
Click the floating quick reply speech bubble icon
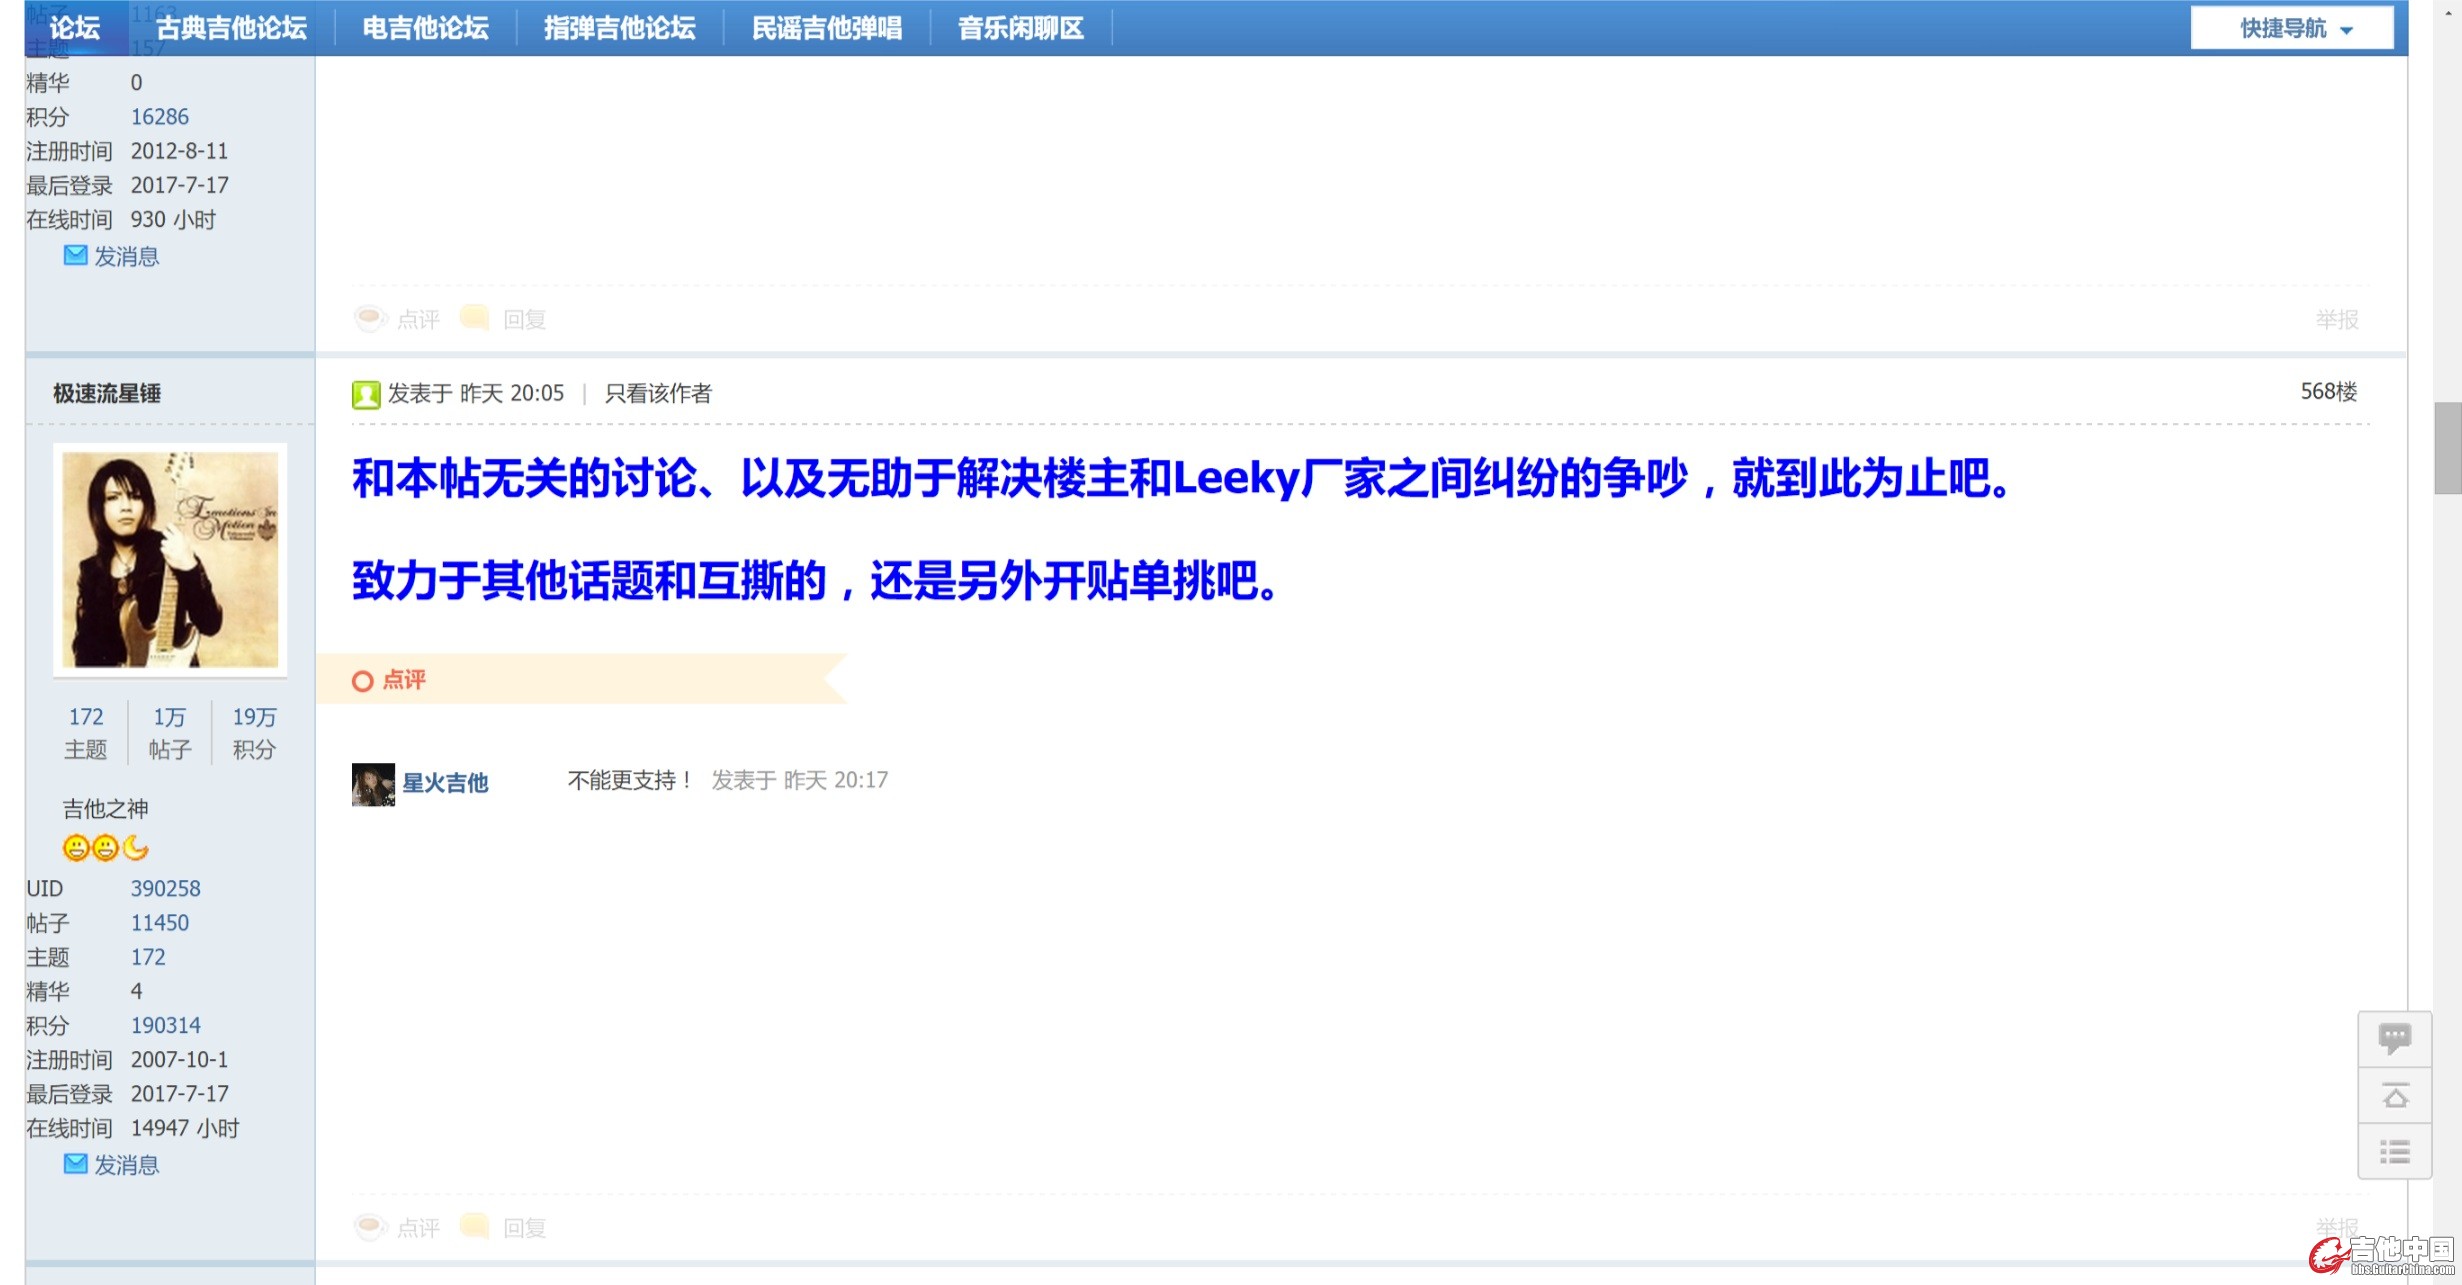(2394, 1039)
